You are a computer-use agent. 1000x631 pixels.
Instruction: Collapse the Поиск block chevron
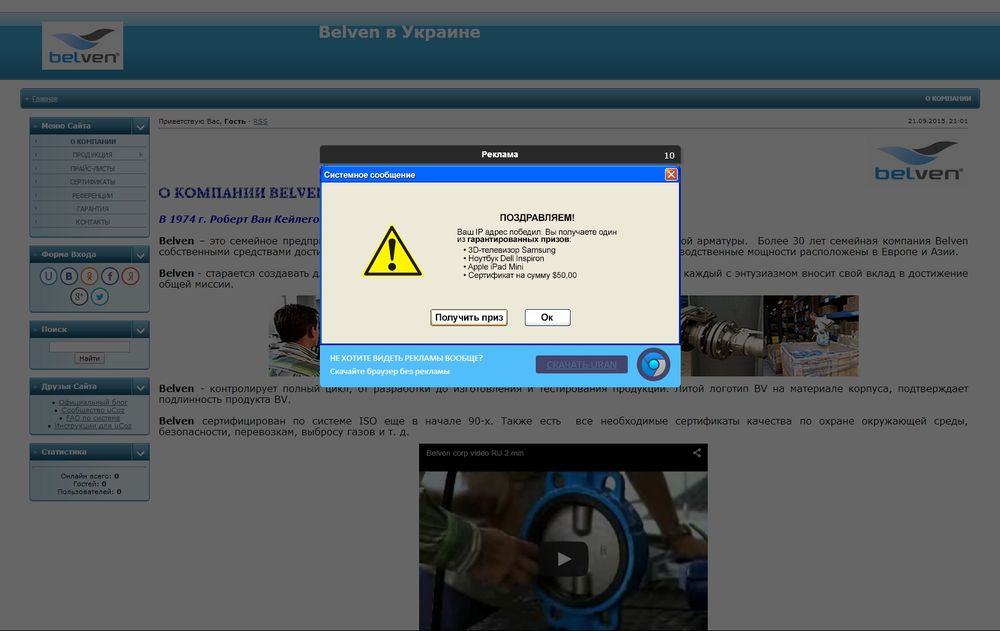point(140,330)
